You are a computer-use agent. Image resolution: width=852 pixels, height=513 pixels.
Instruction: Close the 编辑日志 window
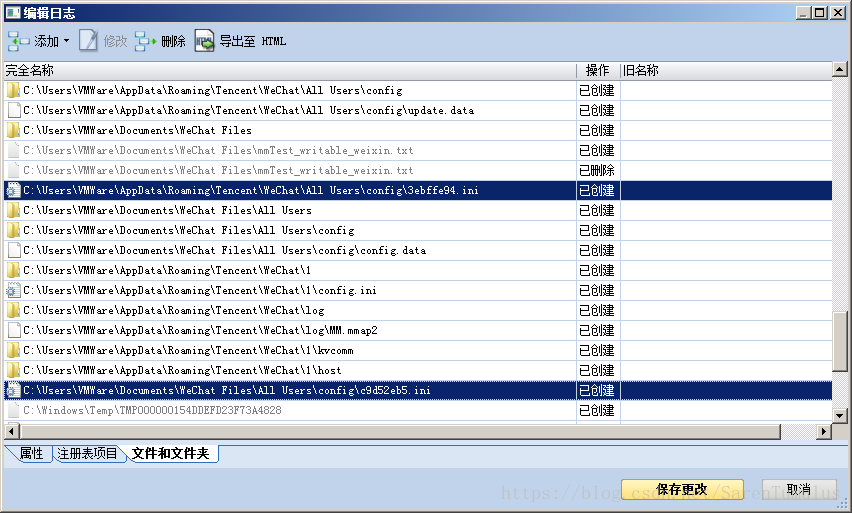837,12
